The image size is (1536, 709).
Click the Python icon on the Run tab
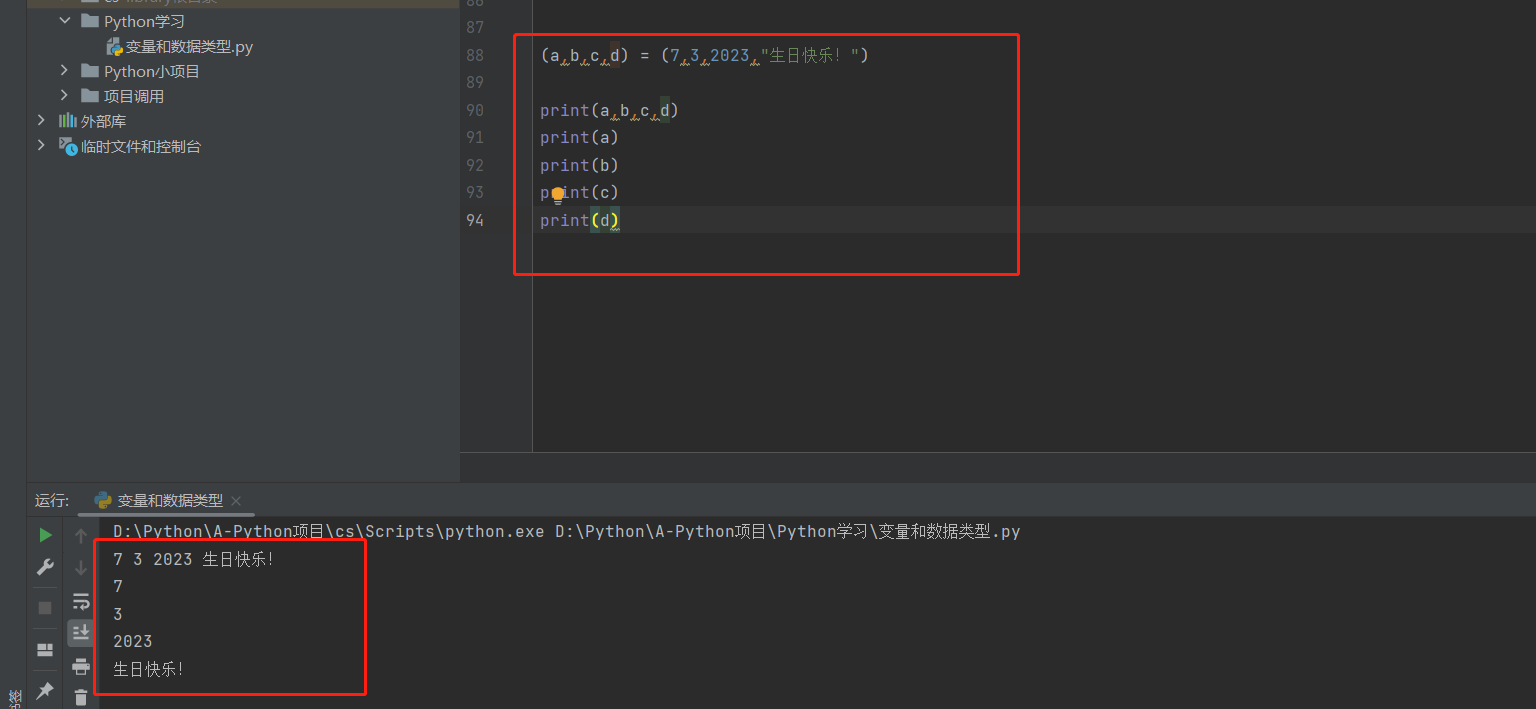pyautogui.click(x=102, y=500)
